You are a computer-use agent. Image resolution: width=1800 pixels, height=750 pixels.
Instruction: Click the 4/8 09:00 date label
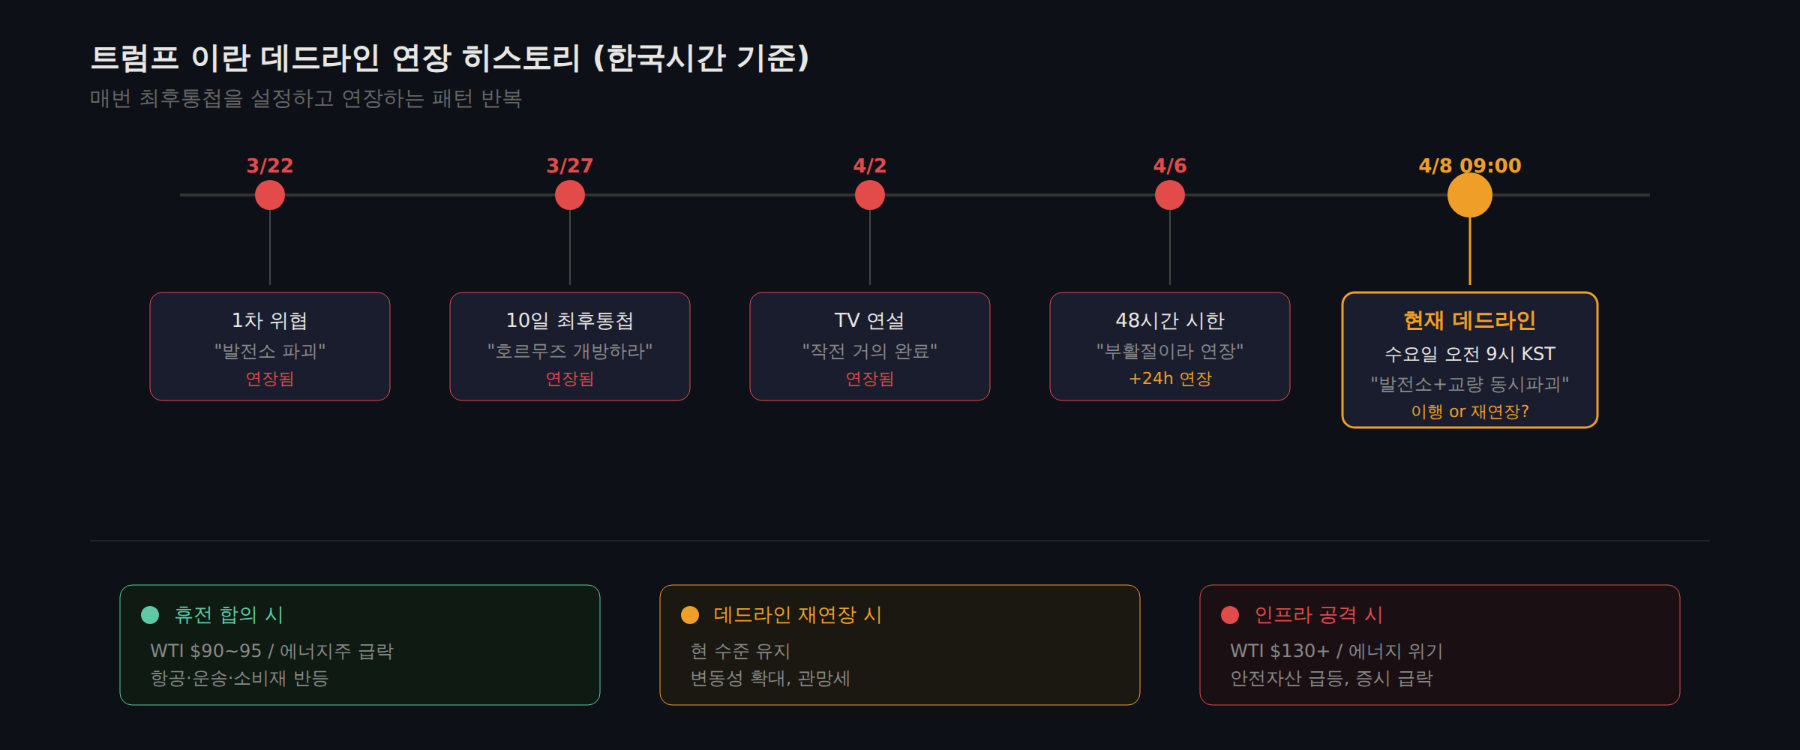click(x=1470, y=166)
